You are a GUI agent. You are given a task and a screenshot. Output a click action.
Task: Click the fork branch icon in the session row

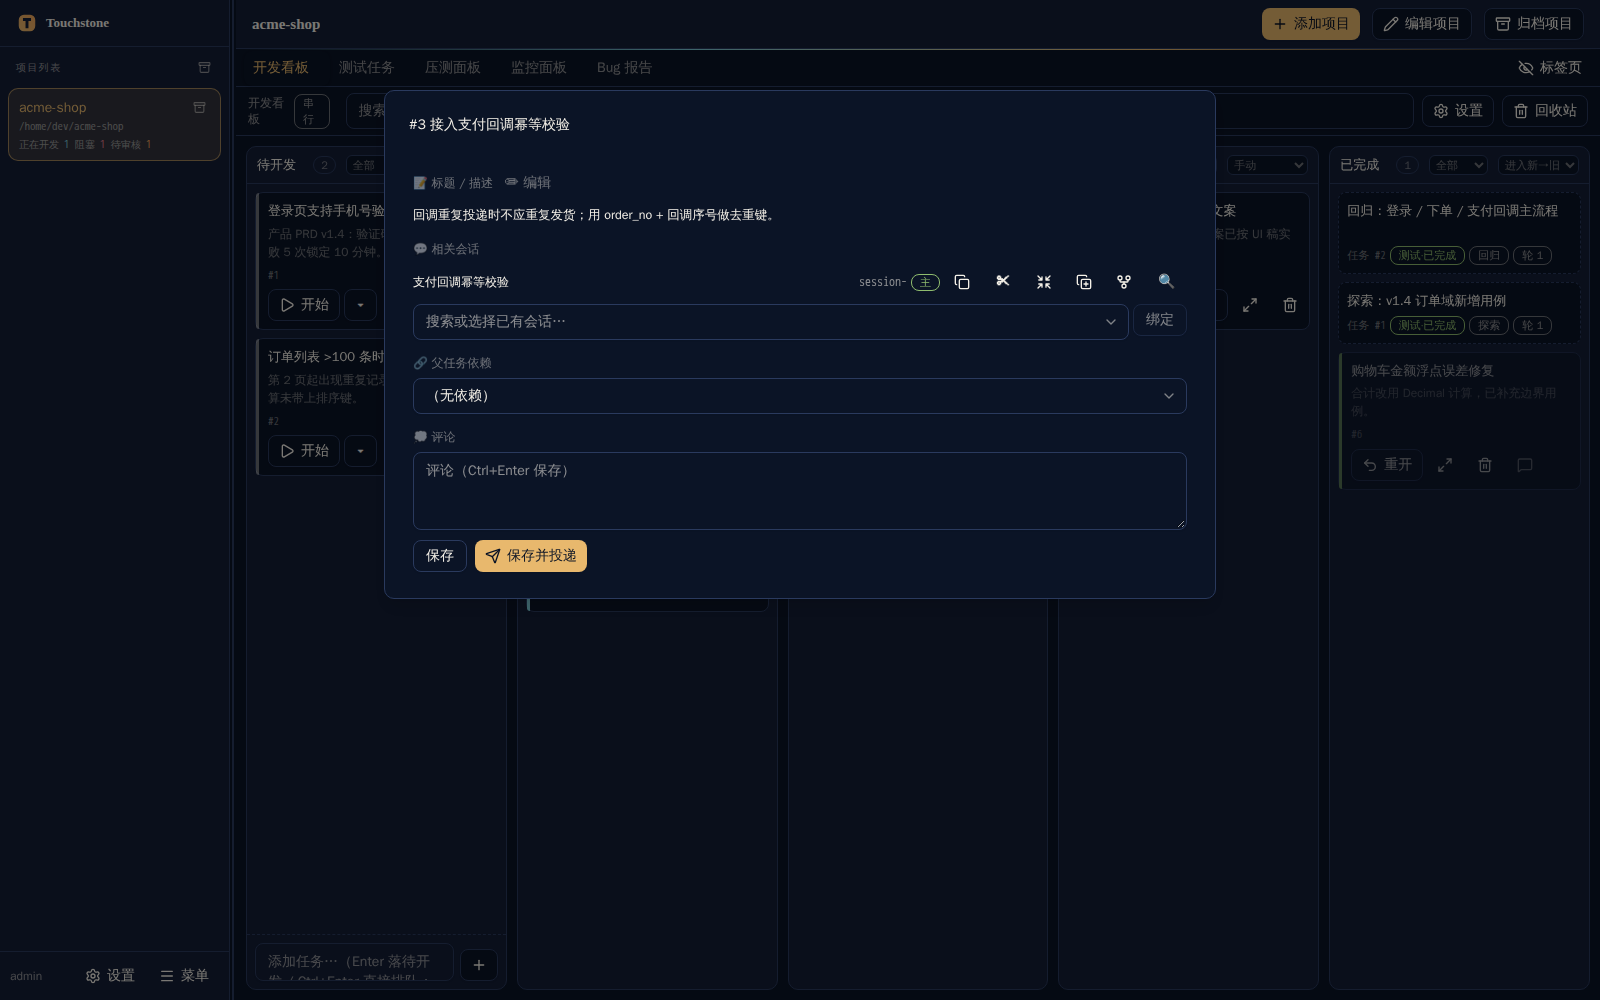(x=1124, y=282)
